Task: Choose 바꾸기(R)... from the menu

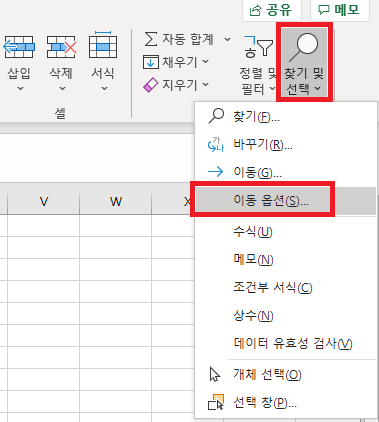Action: (x=286, y=144)
